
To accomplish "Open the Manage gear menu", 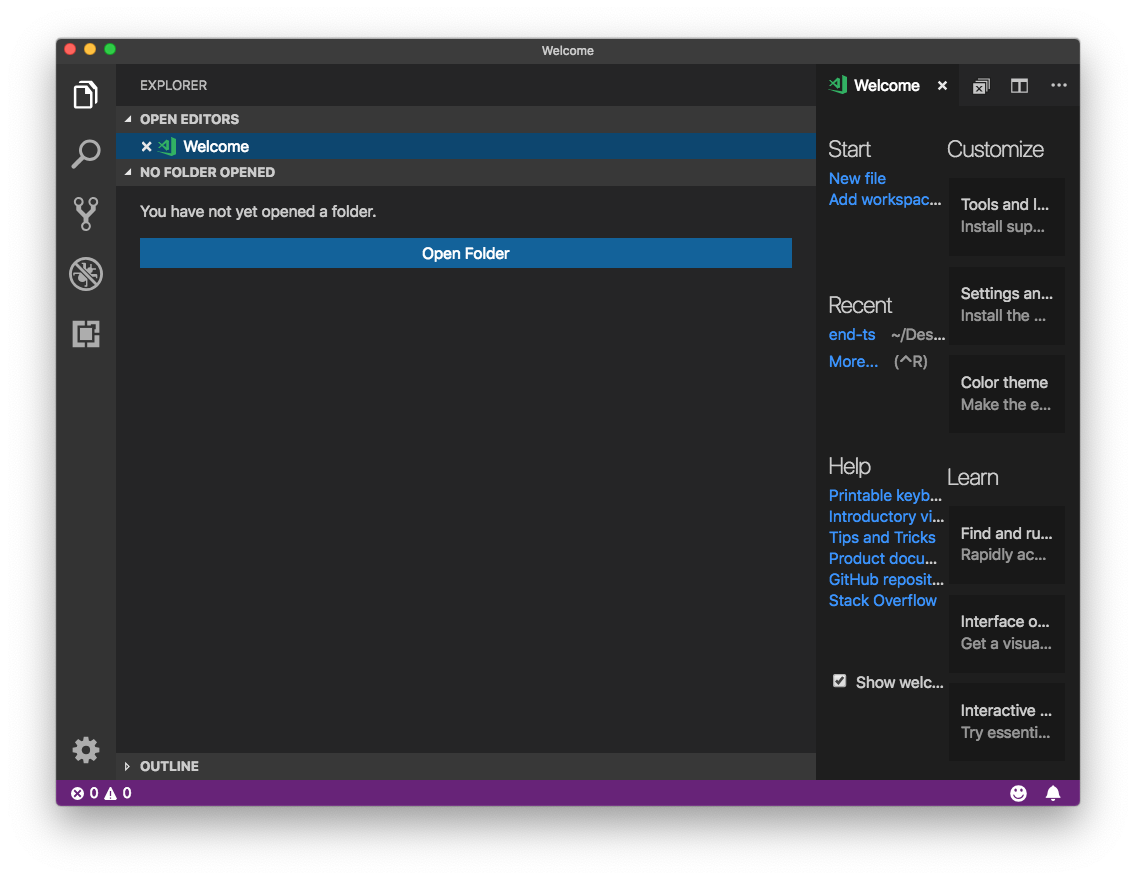I will pyautogui.click(x=85, y=750).
